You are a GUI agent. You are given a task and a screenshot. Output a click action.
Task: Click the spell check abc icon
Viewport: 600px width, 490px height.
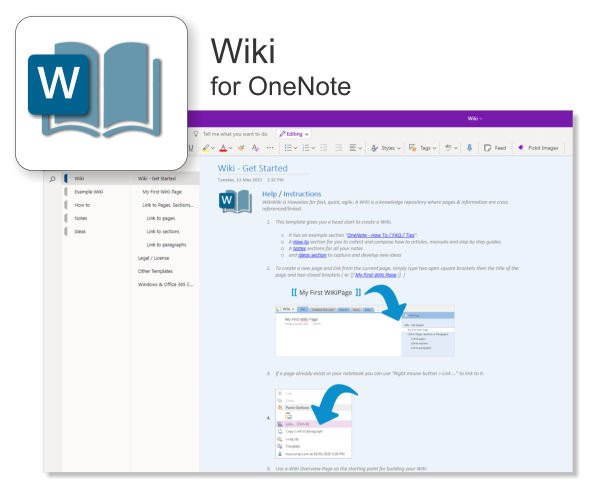point(448,148)
